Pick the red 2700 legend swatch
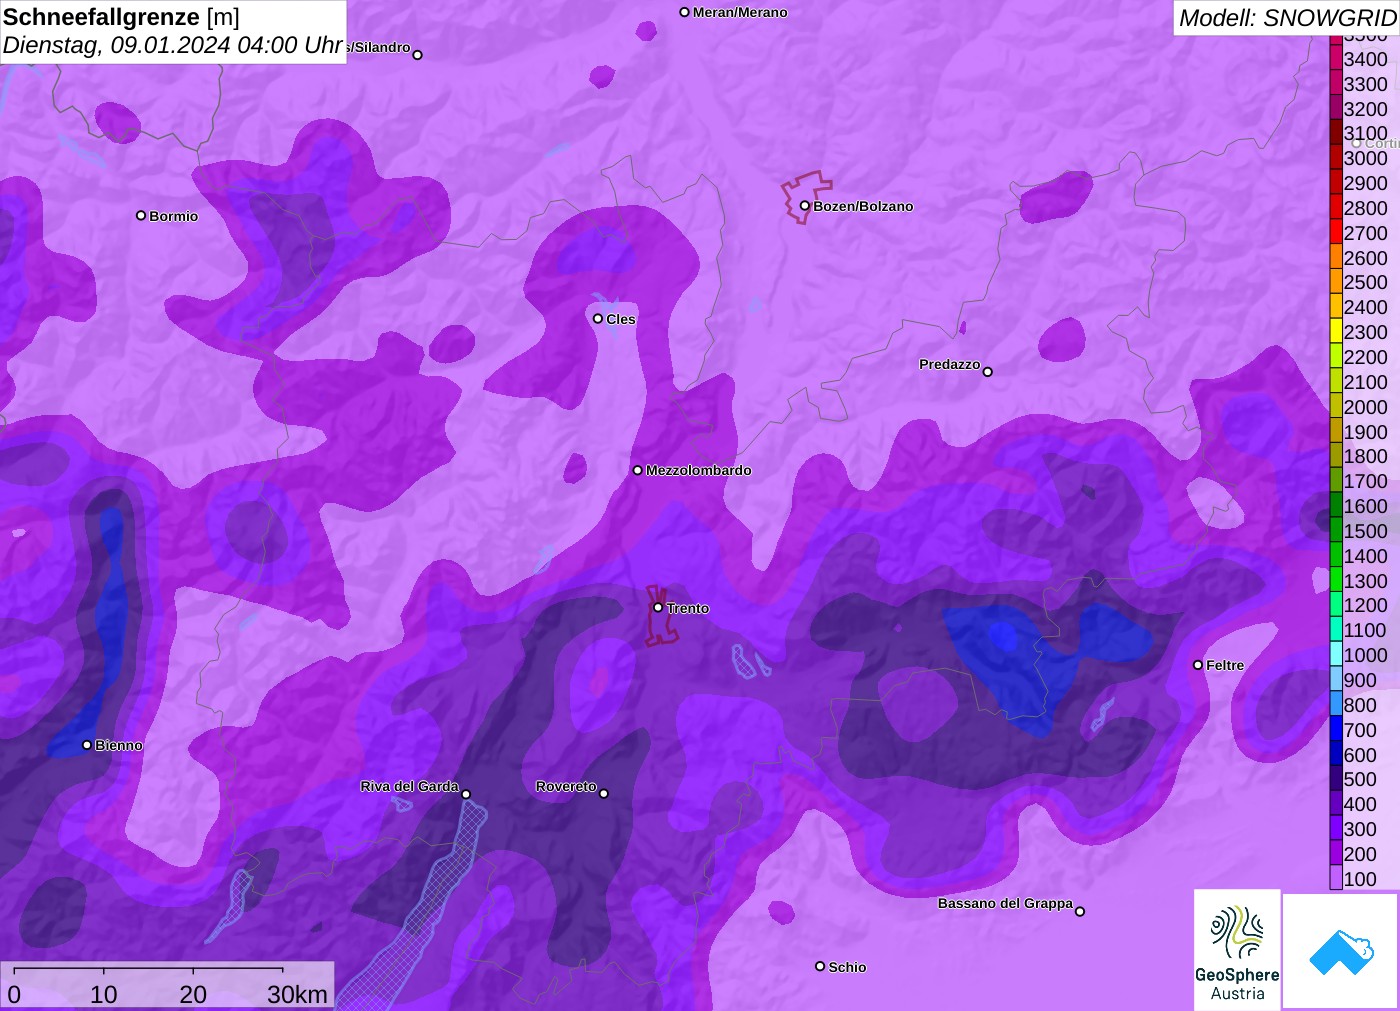Image resolution: width=1400 pixels, height=1011 pixels. point(1336,233)
